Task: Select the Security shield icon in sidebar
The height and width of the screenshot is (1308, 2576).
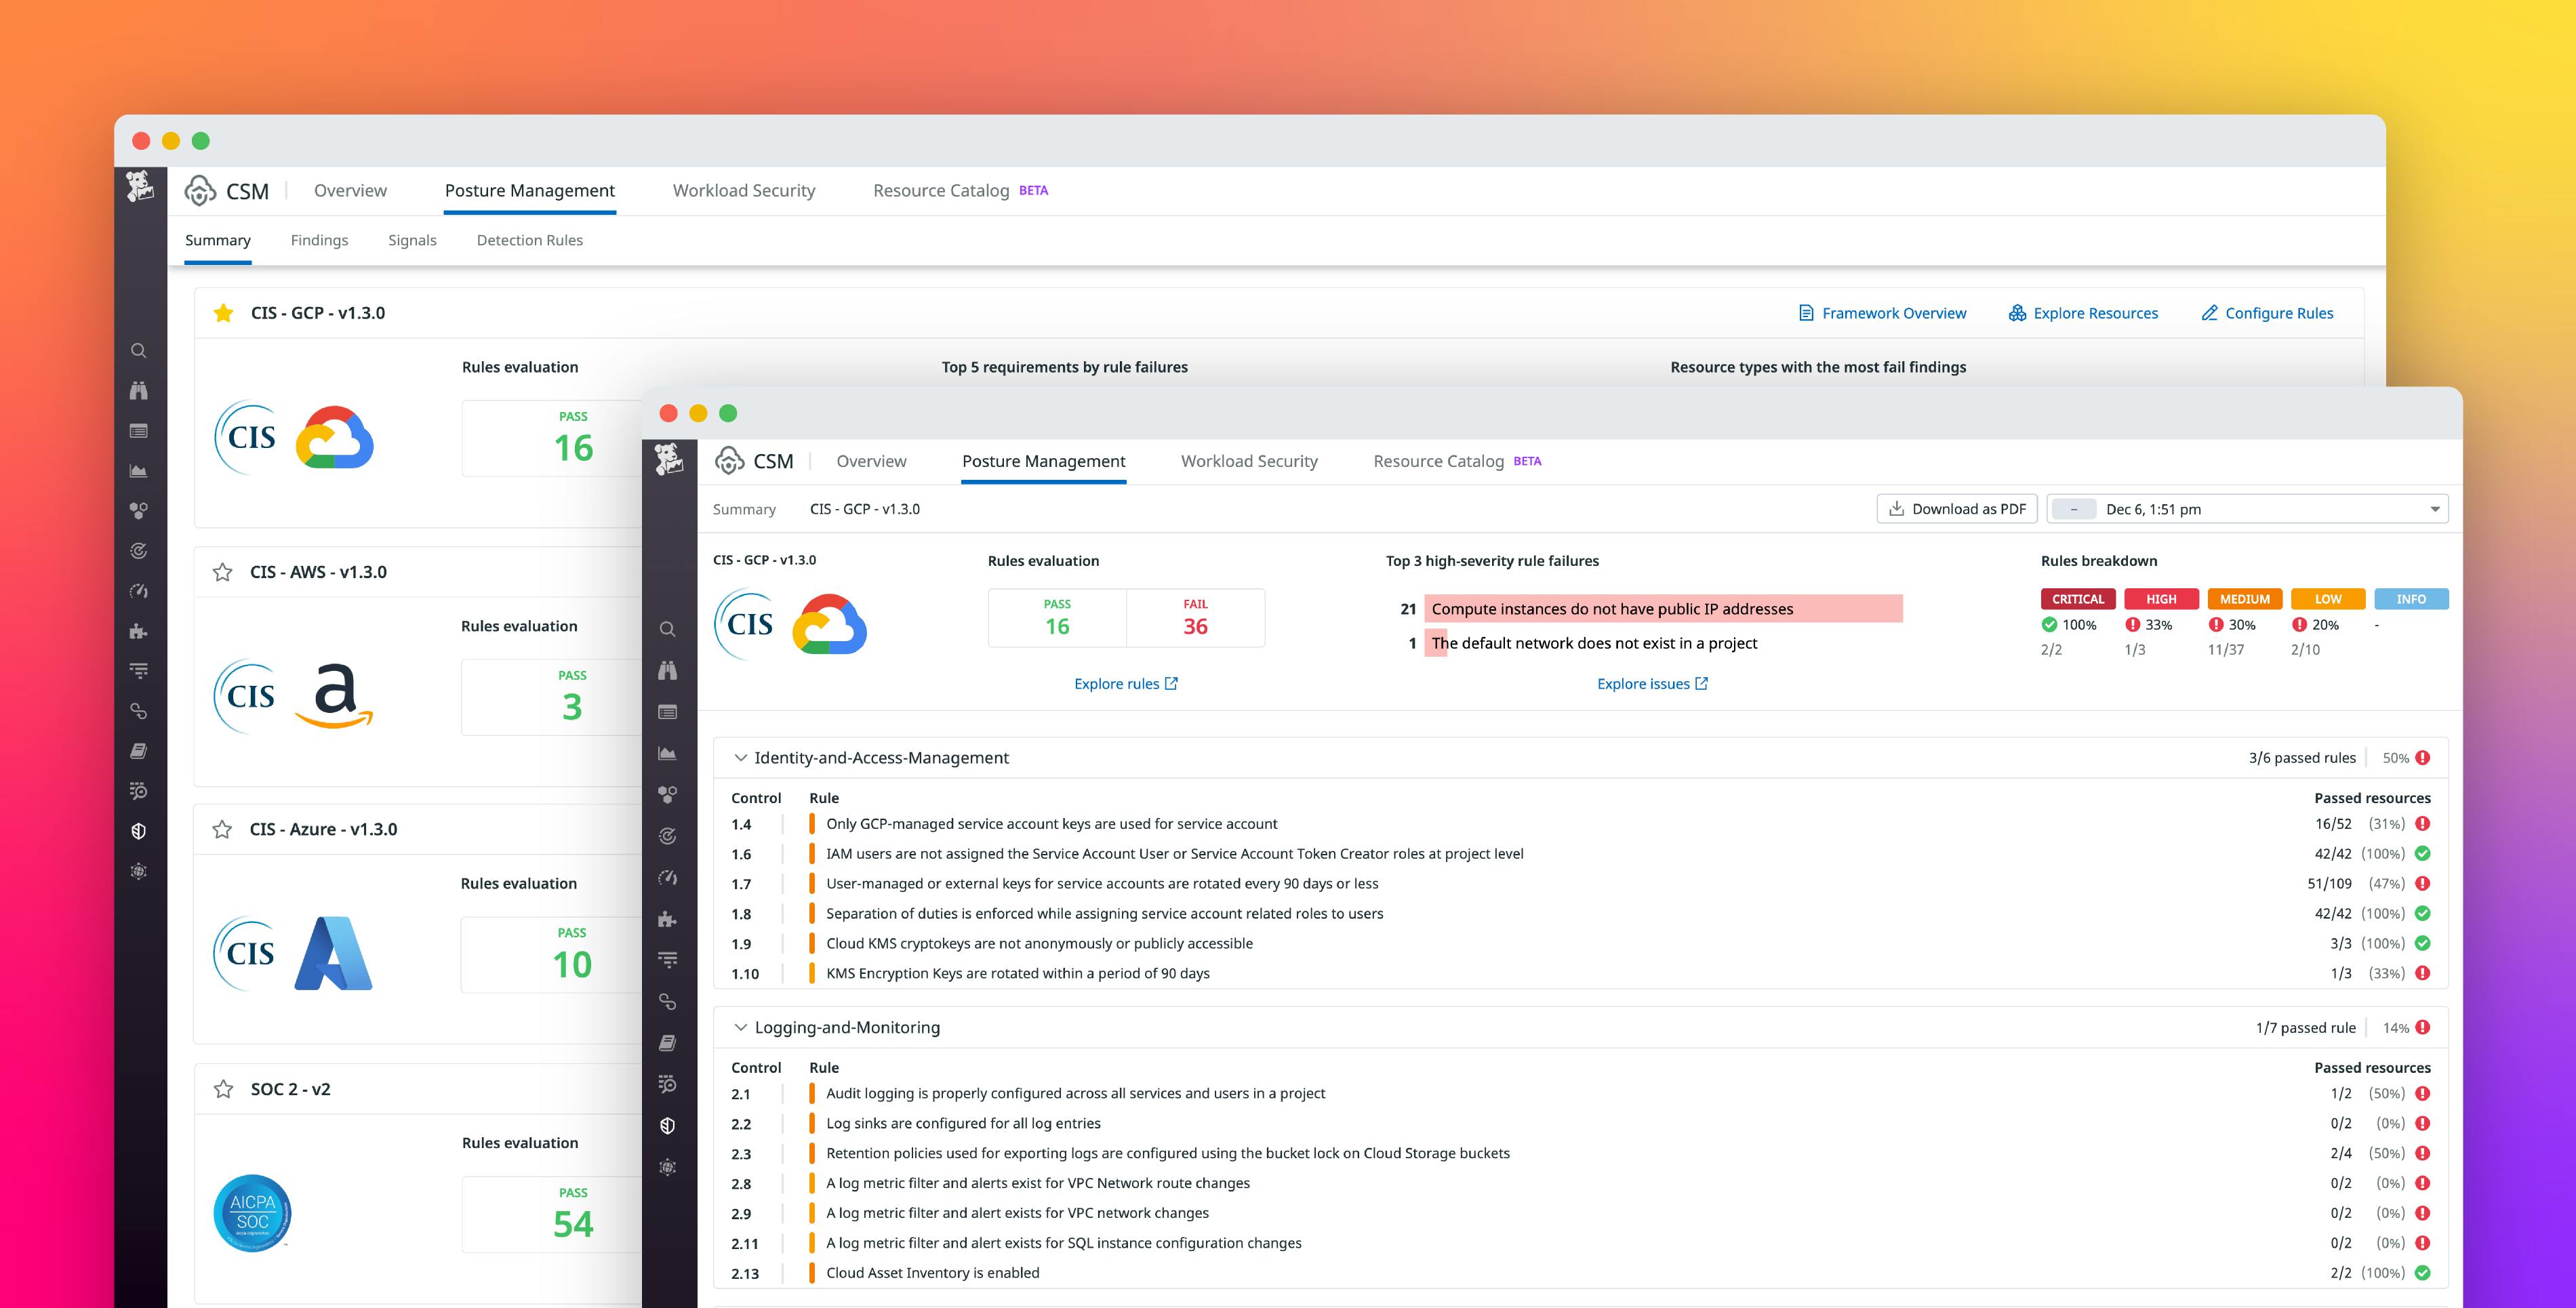Action: coord(139,830)
